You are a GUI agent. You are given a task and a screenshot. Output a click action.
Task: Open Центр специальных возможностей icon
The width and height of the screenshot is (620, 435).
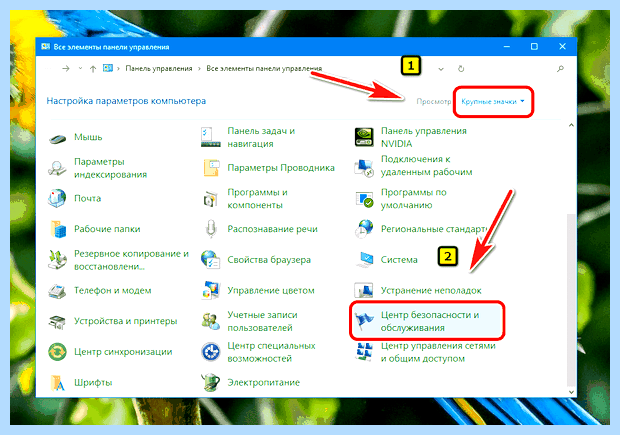coord(210,352)
